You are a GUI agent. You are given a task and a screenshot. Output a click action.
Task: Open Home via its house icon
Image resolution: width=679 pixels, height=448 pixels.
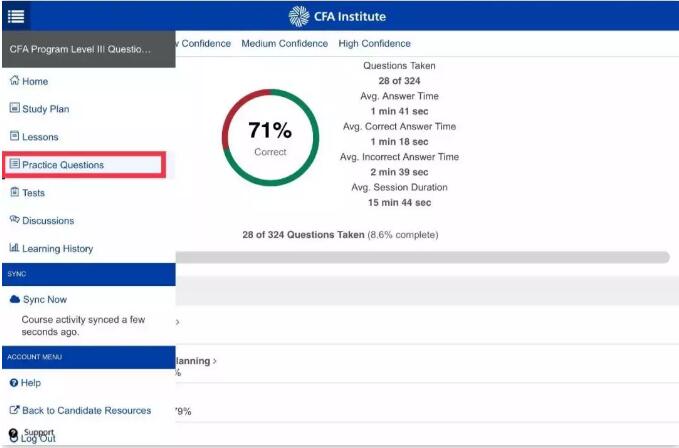(x=14, y=81)
